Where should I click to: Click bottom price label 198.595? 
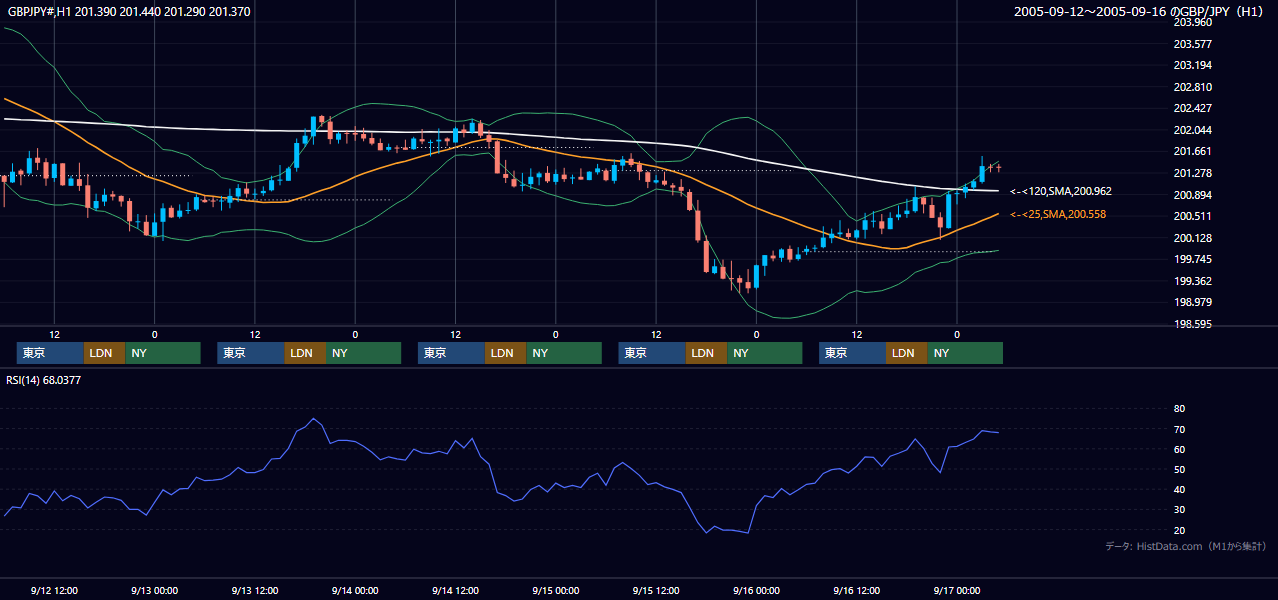(1192, 324)
